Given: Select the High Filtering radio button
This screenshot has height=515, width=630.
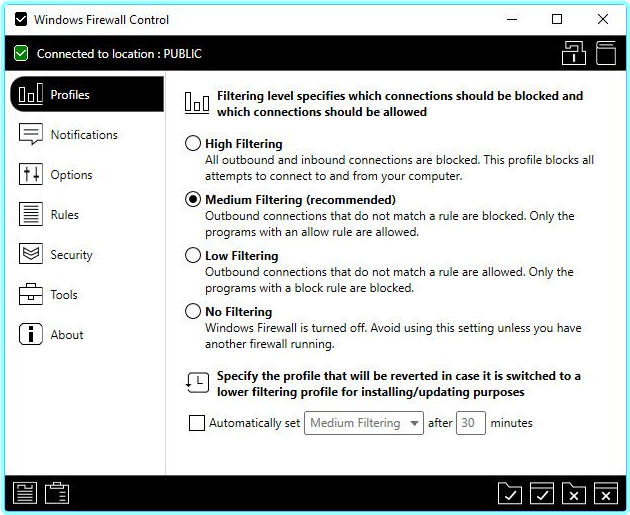Looking at the screenshot, I should pos(193,144).
